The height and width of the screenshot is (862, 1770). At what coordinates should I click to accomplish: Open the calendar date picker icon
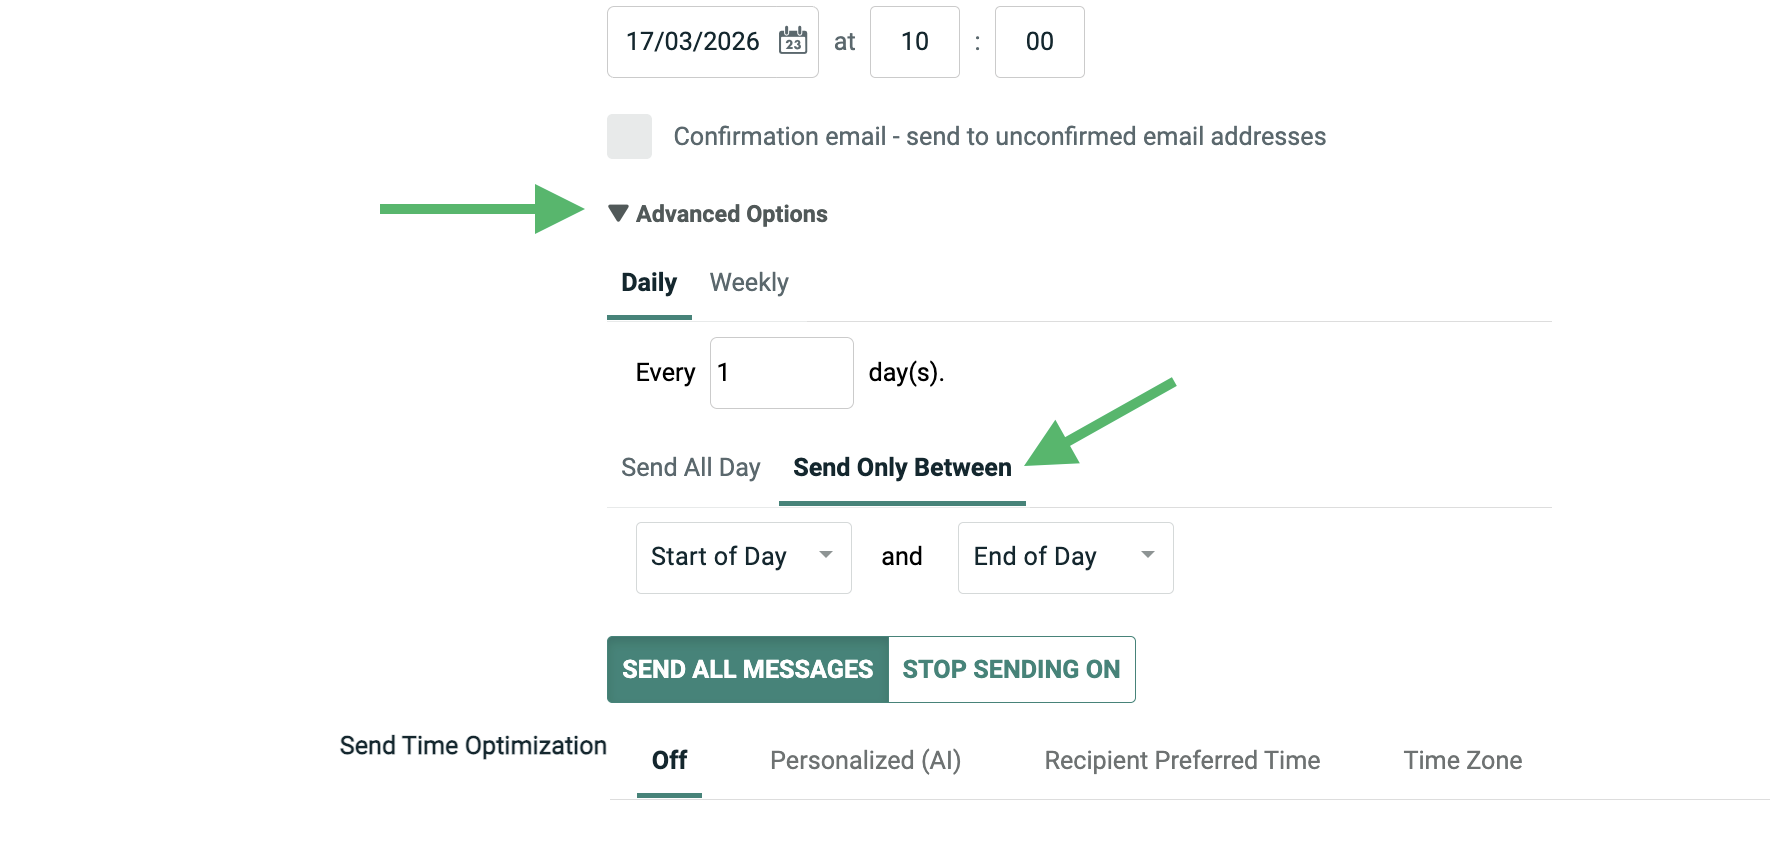point(793,41)
